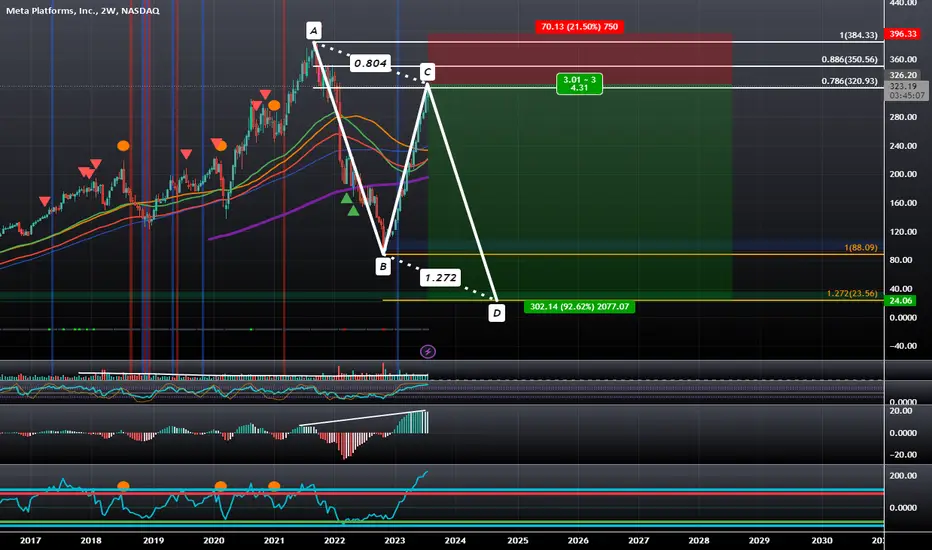Click the green 24.06 price tag on the axis
The width and height of the screenshot is (932, 550).
pyautogui.click(x=900, y=301)
